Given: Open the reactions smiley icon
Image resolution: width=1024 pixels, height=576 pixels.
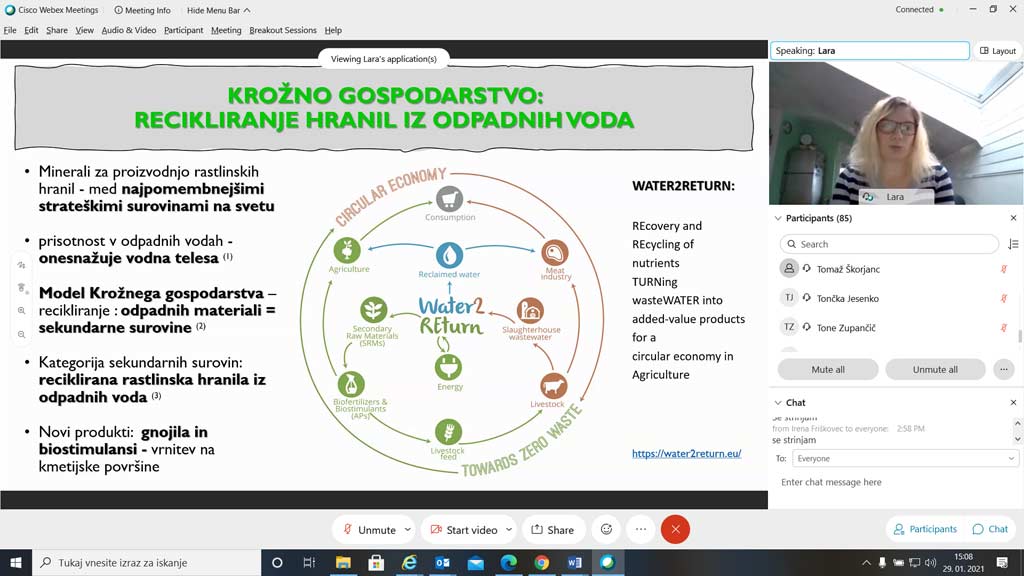Looking at the screenshot, I should click(x=606, y=530).
